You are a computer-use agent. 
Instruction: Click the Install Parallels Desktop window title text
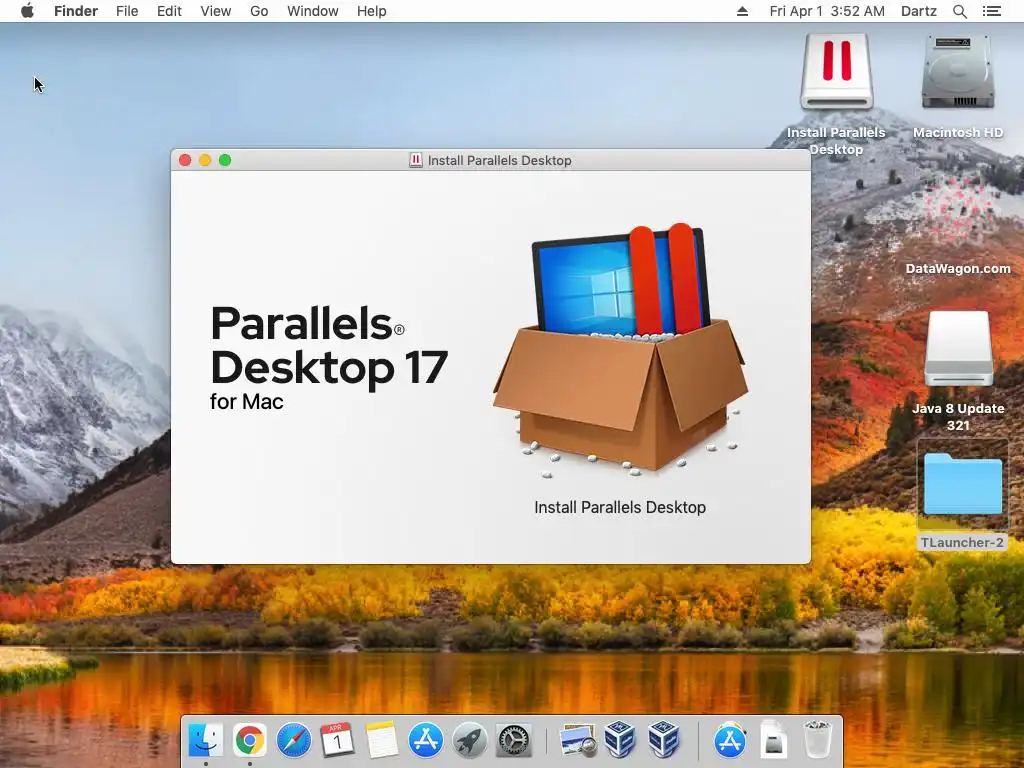point(500,161)
